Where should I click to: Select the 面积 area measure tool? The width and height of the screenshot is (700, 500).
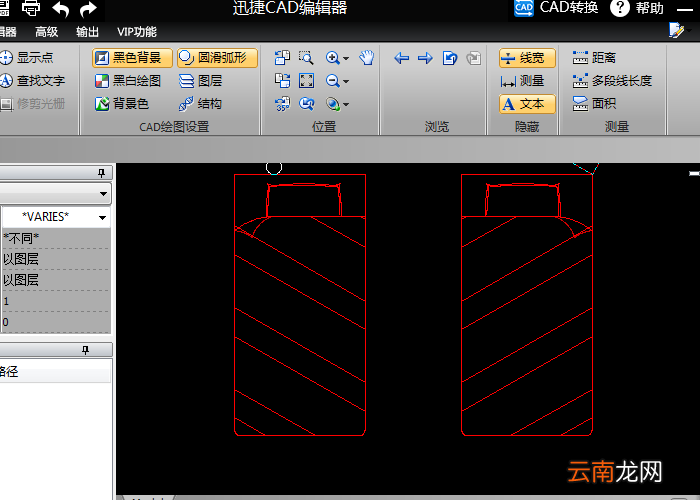(x=594, y=104)
